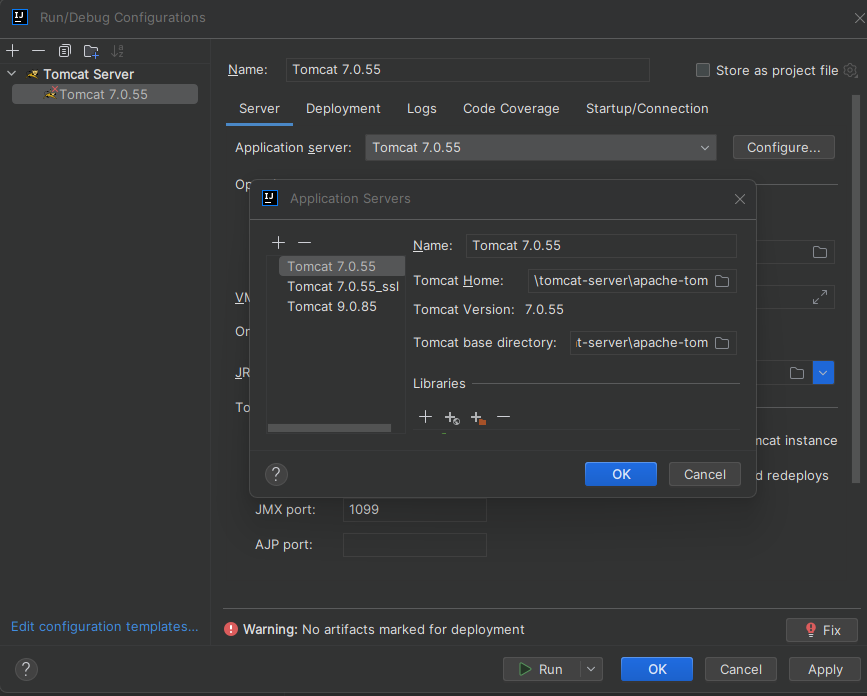Image resolution: width=867 pixels, height=696 pixels.
Task: Click the Run/Debug dialog vertical scrollbar
Action: (856, 290)
